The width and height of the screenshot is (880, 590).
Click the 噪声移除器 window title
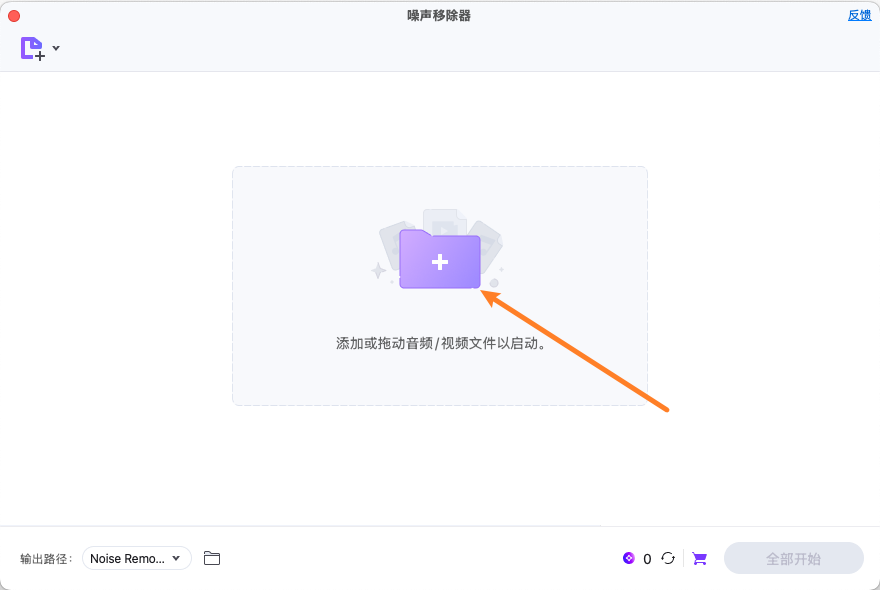pos(440,14)
